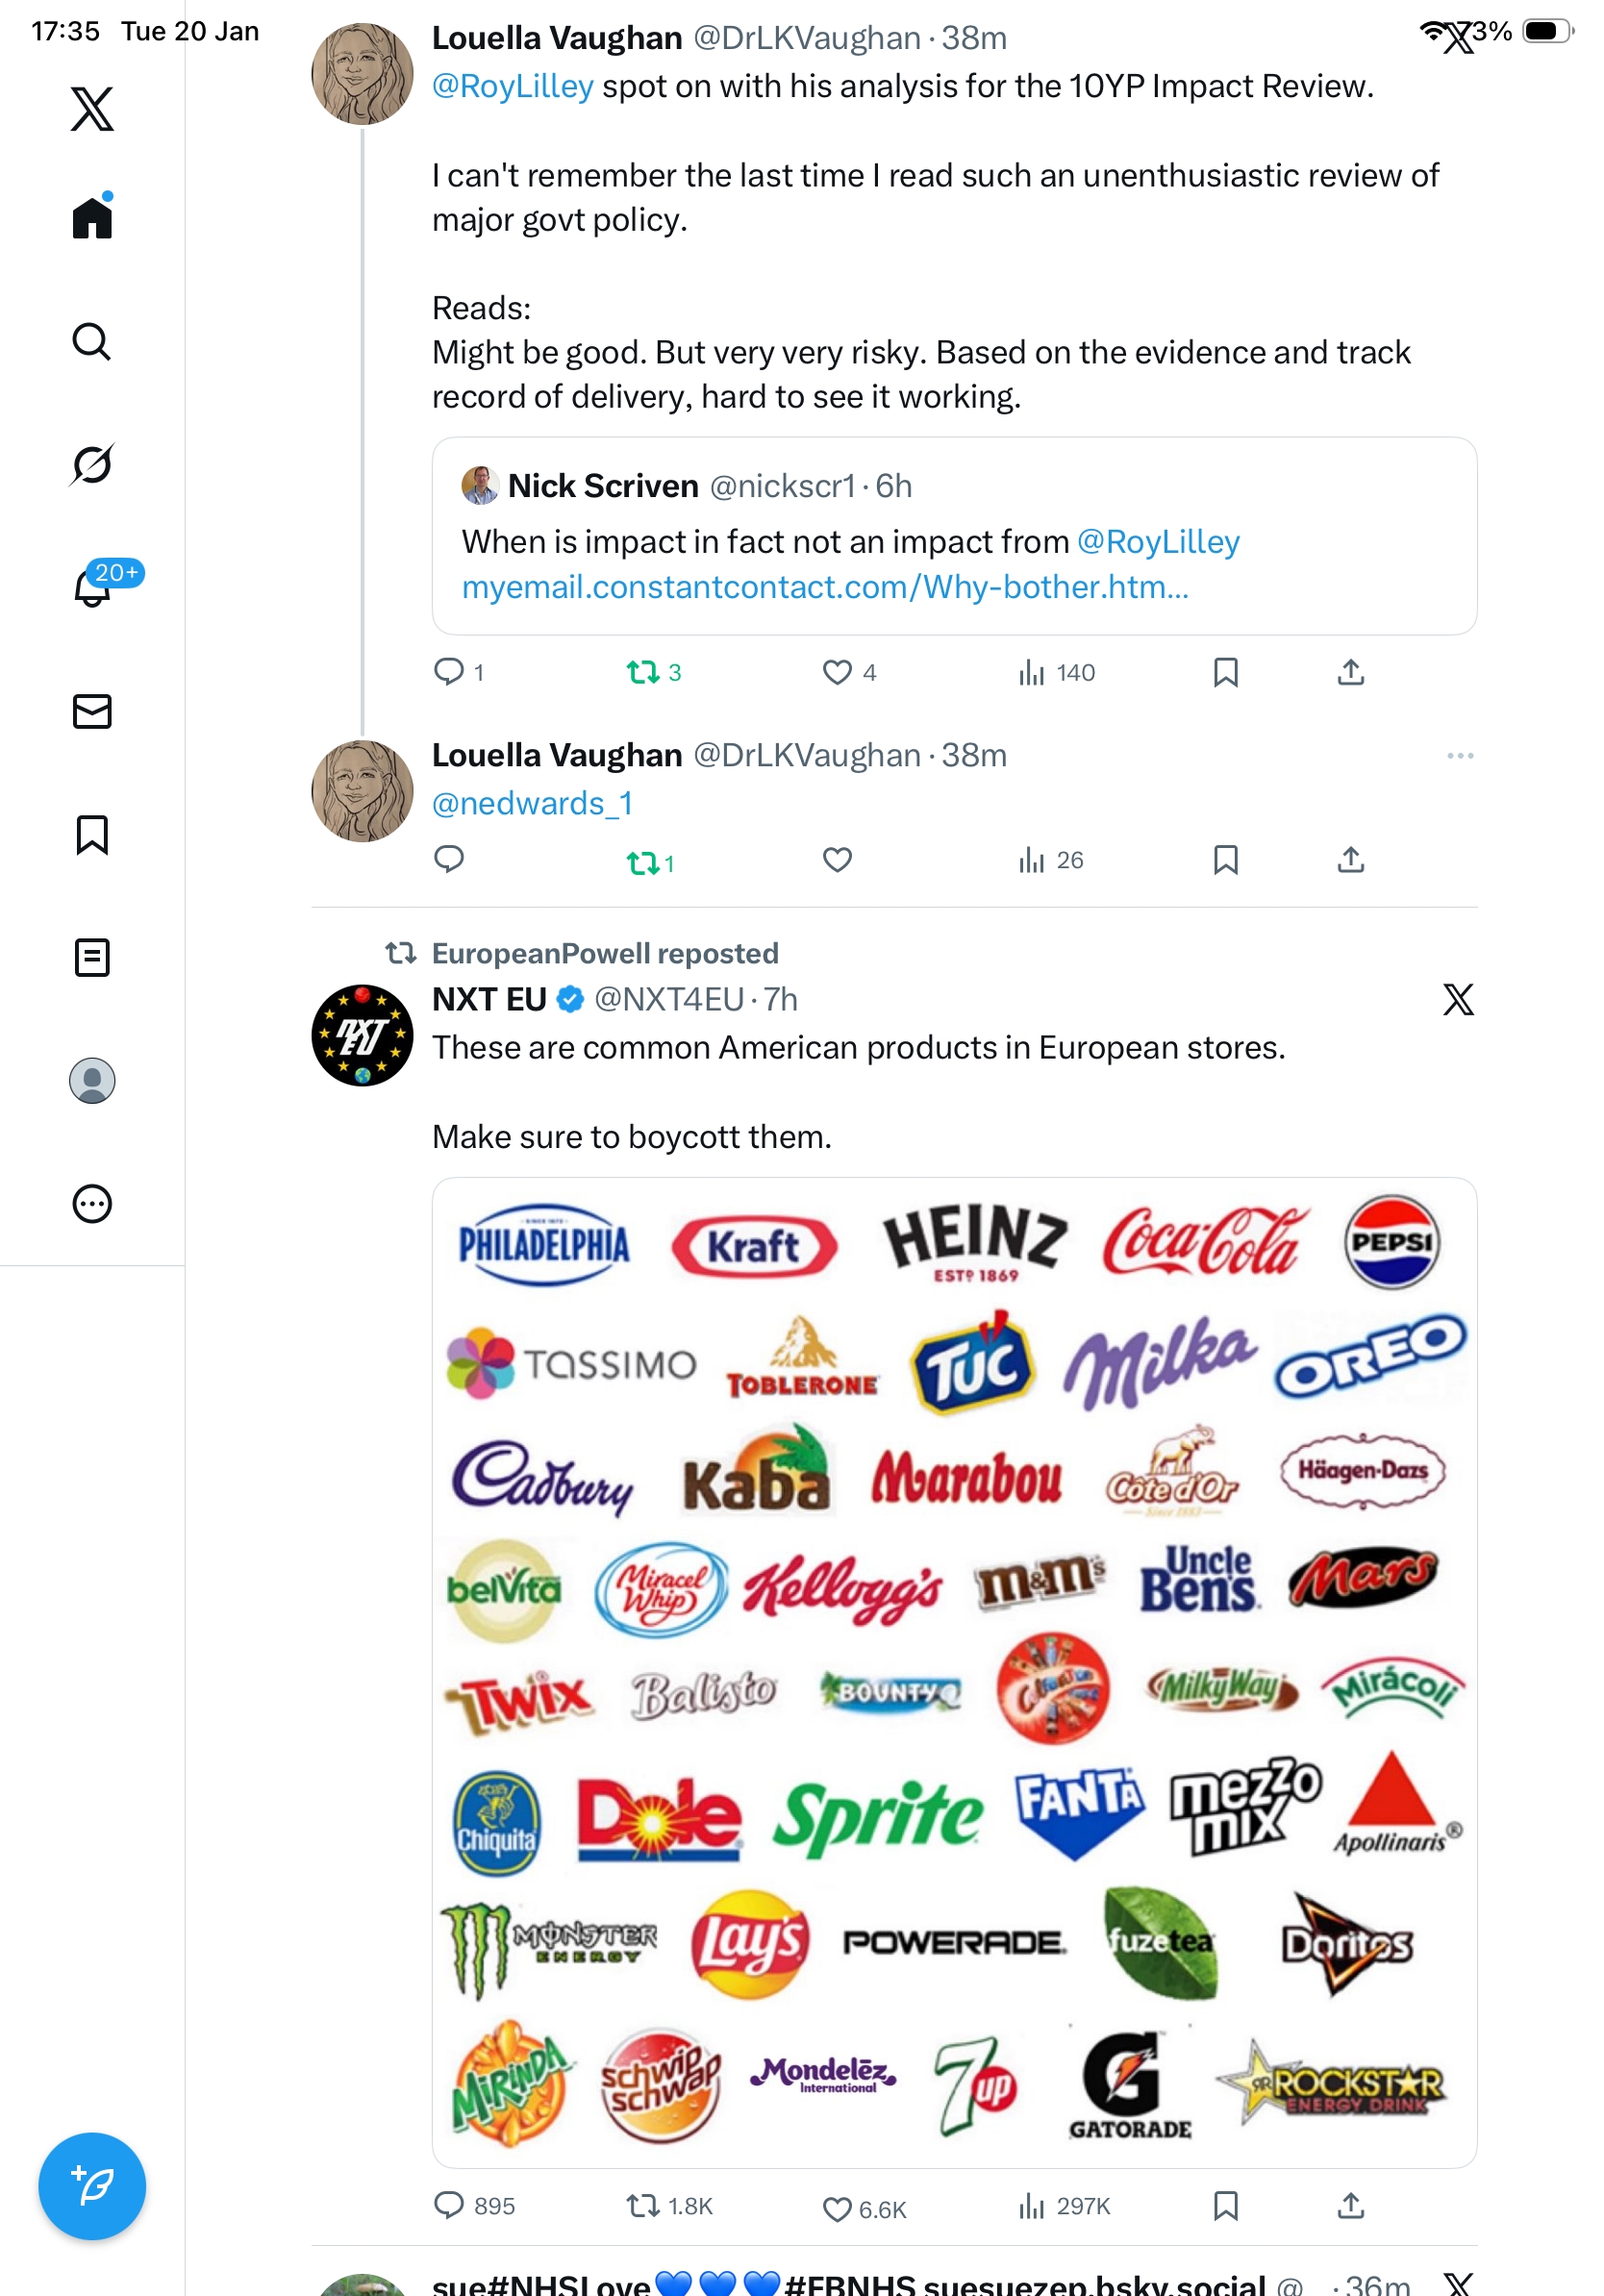
Task: Open the Home feed from the sidebar
Action: [92, 217]
